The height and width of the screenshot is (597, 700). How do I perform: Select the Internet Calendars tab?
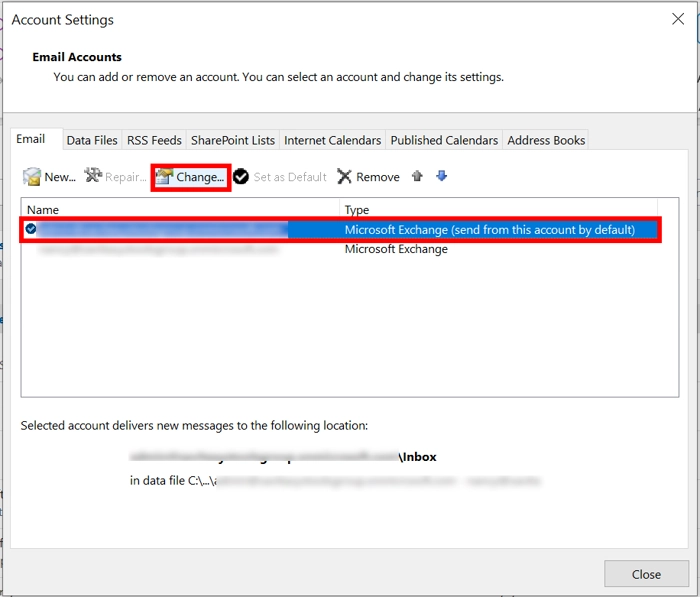[332, 141]
